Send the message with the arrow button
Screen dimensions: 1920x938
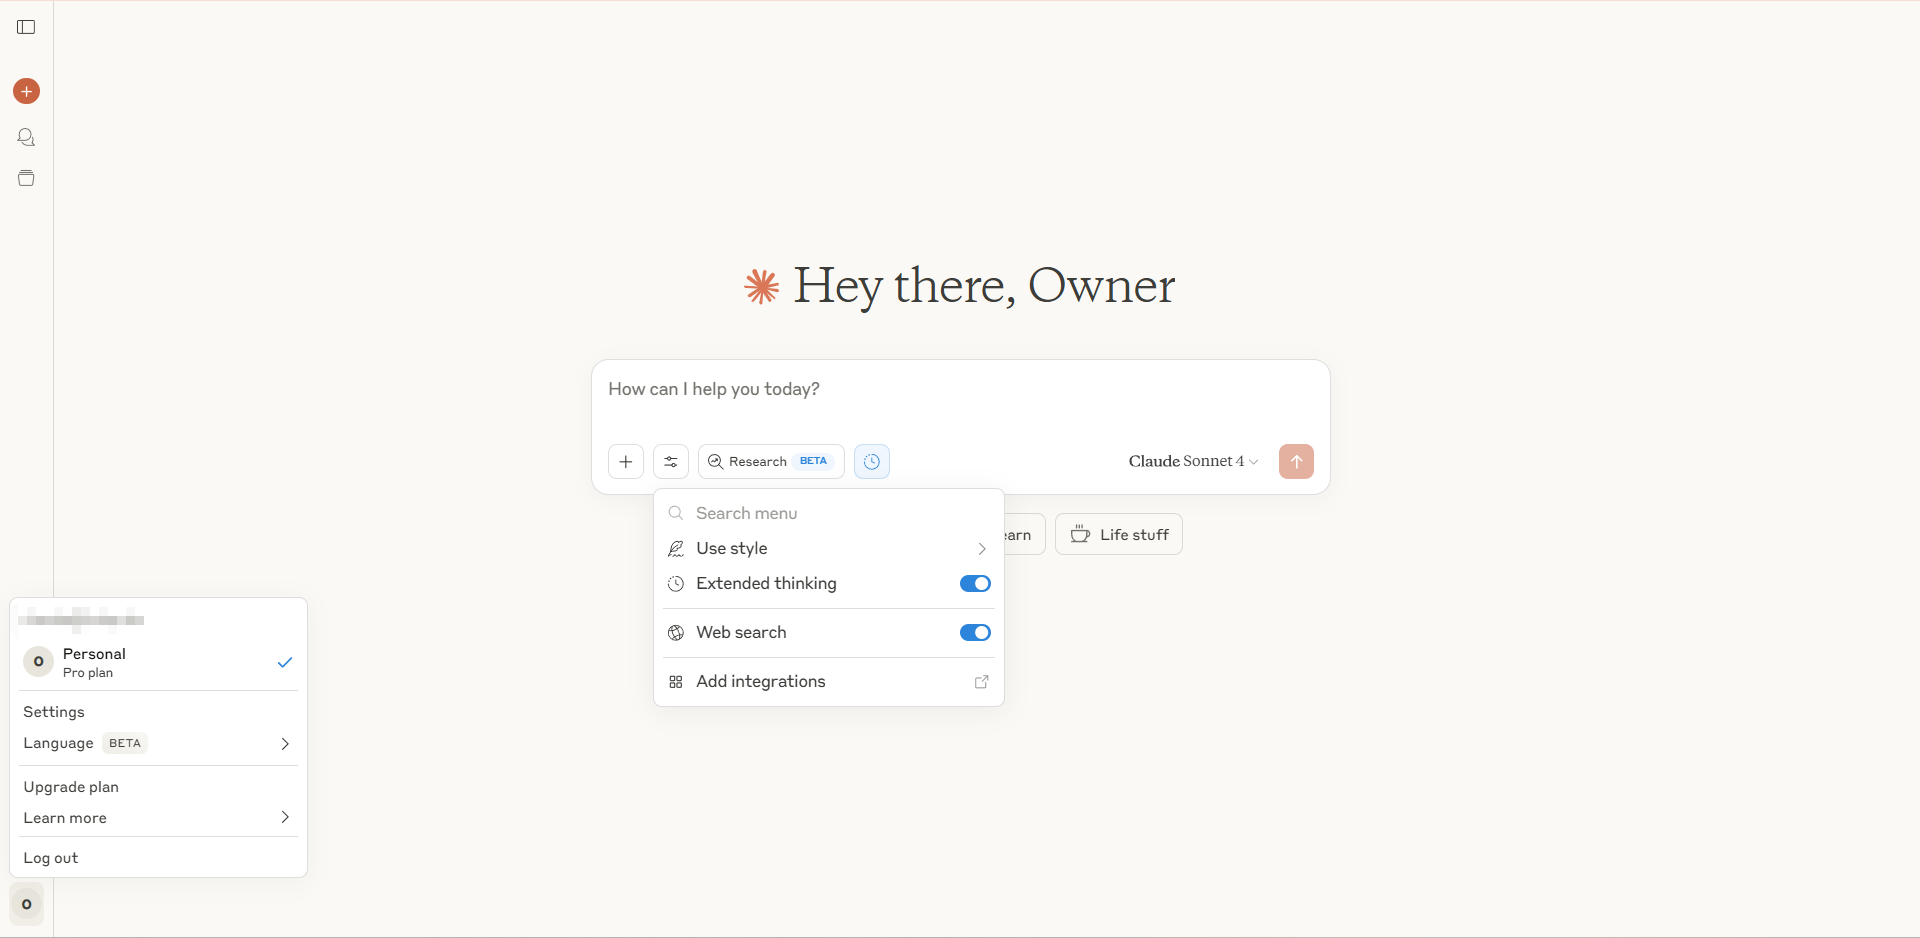1296,461
